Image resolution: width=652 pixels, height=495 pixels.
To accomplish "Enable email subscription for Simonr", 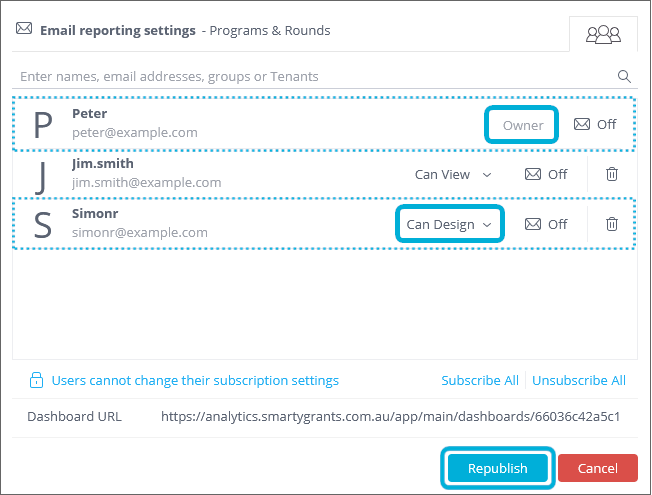I will [x=546, y=224].
